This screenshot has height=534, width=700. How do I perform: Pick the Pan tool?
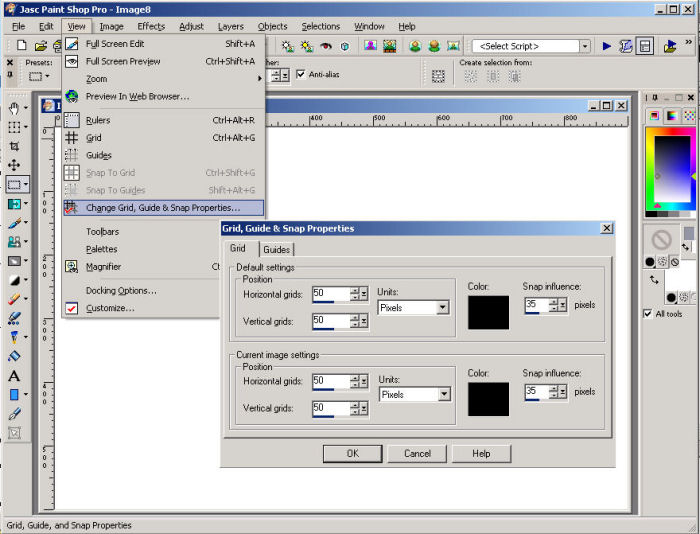pos(14,108)
